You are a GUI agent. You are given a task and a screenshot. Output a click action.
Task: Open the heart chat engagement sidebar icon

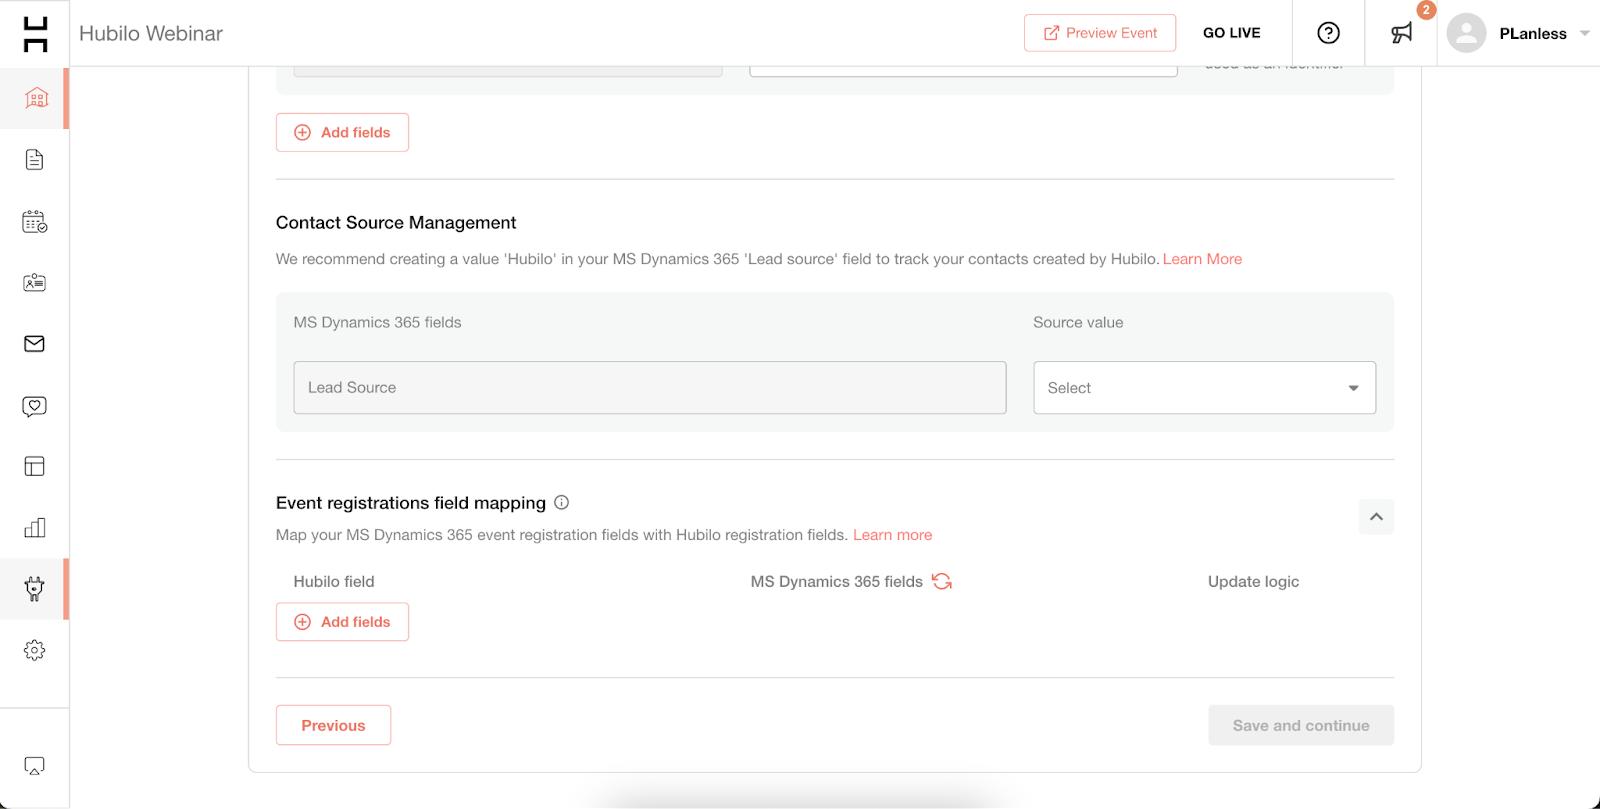point(34,406)
